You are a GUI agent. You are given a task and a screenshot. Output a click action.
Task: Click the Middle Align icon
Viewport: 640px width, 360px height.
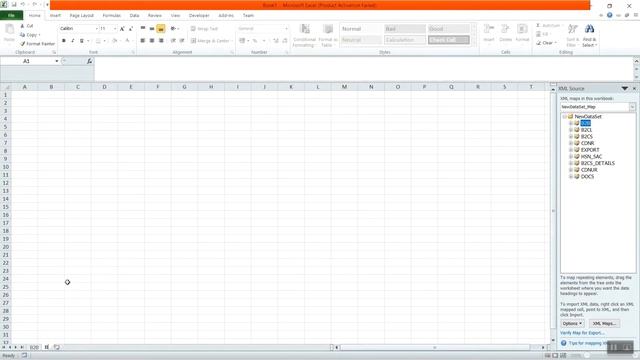click(x=152, y=29)
